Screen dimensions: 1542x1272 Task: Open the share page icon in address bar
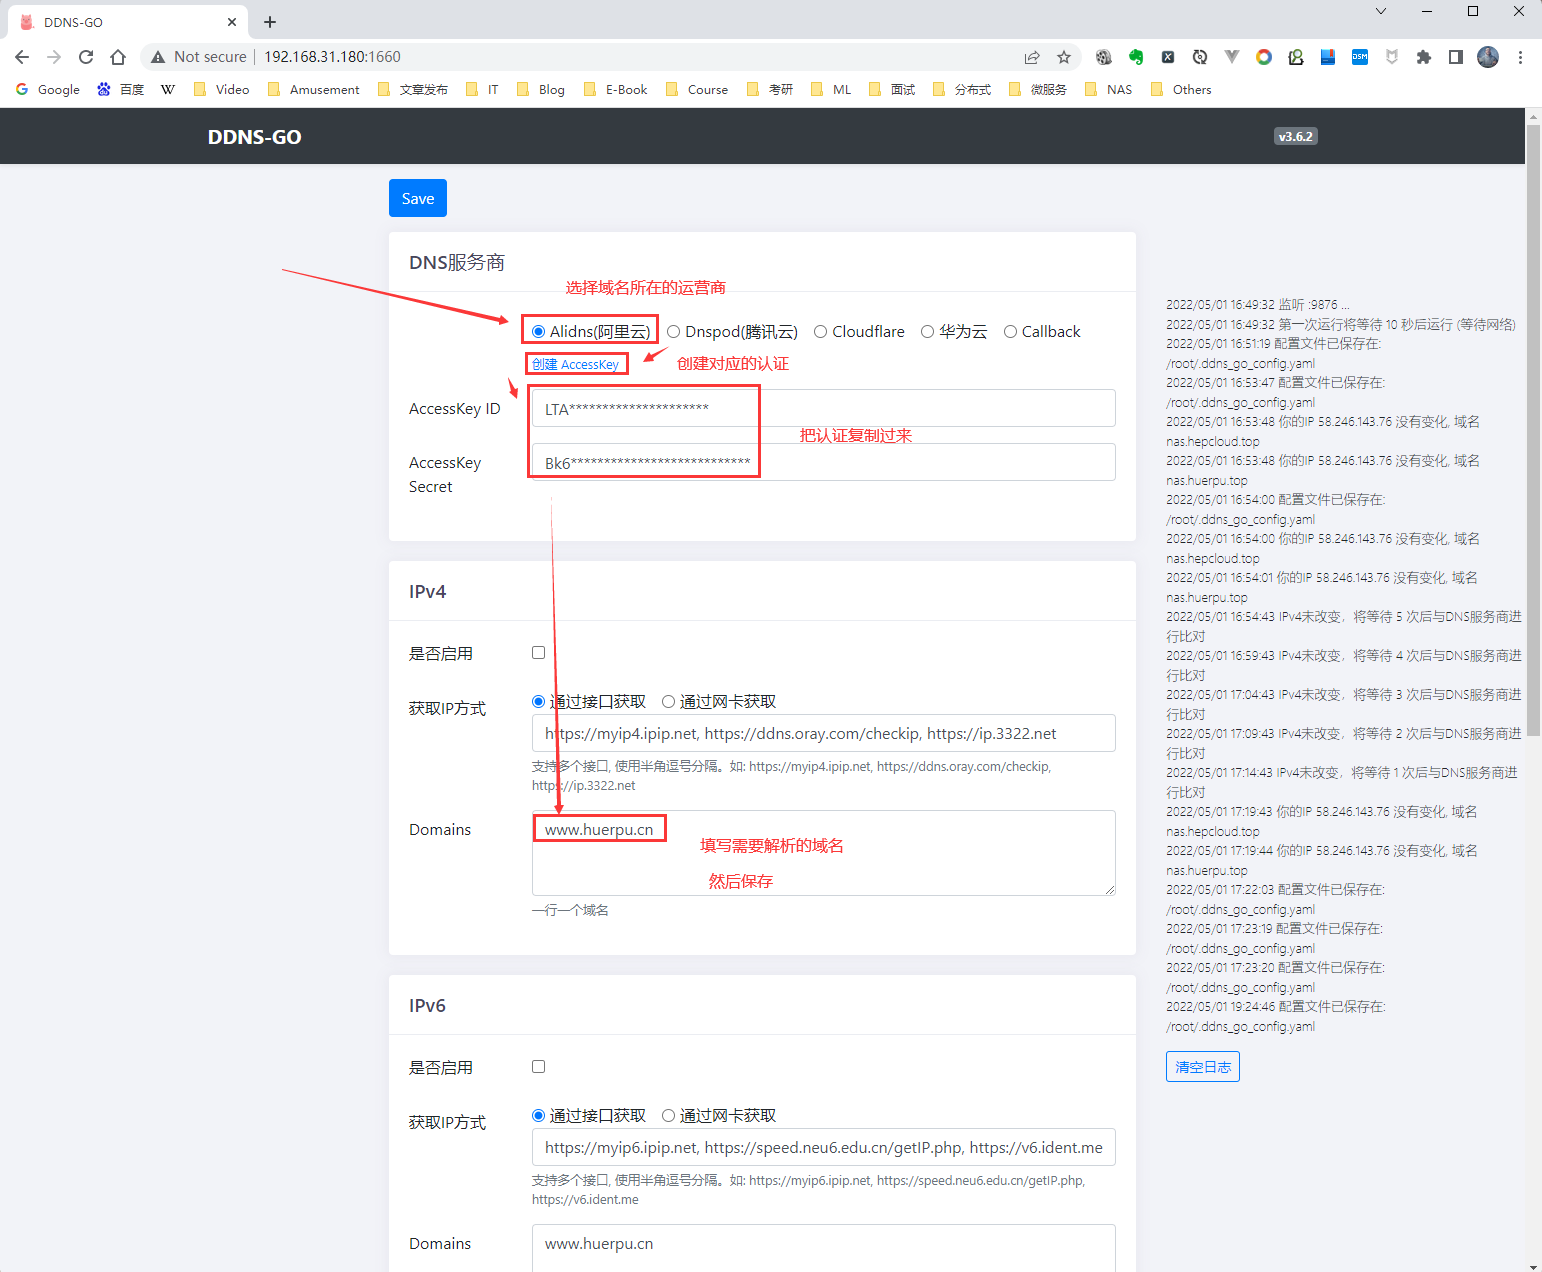[1032, 57]
